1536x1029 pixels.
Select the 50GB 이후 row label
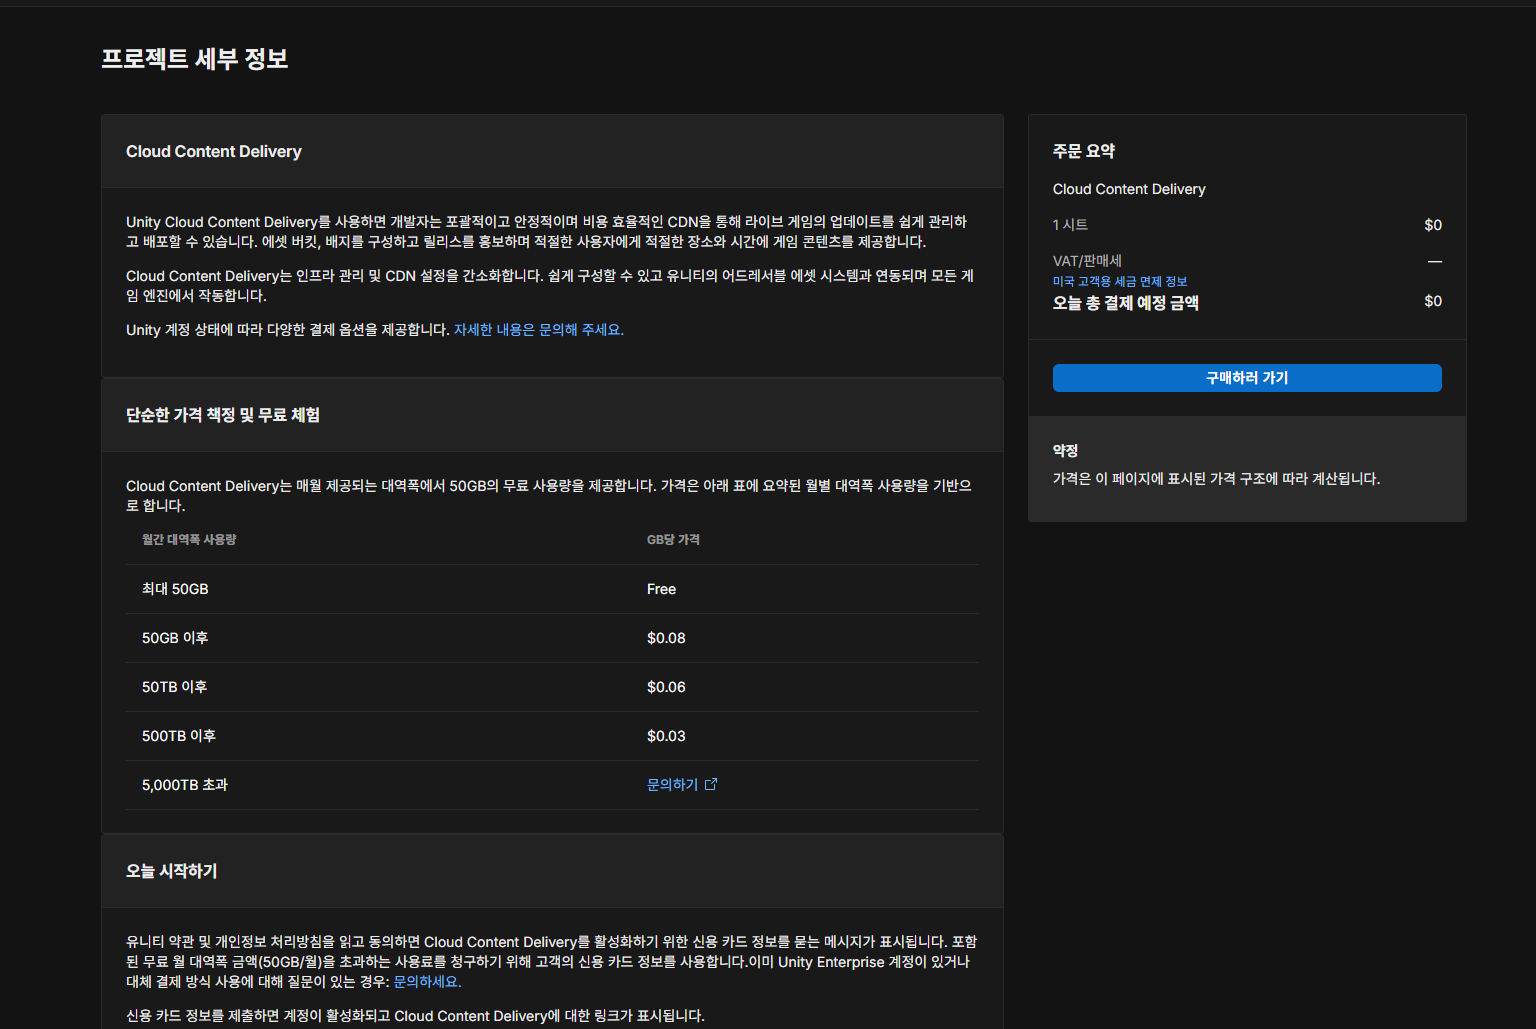[175, 638]
